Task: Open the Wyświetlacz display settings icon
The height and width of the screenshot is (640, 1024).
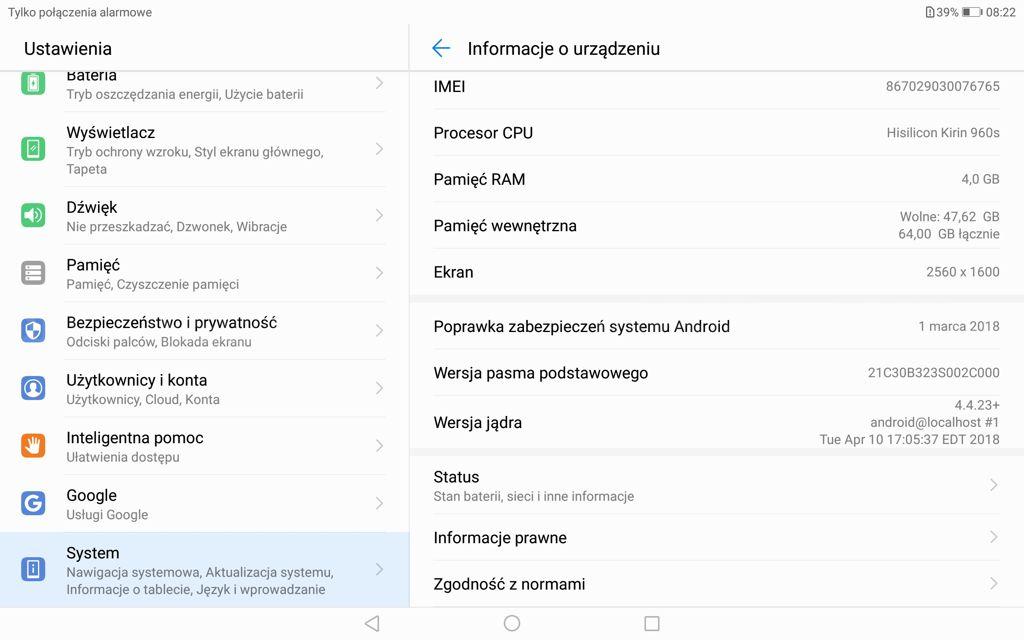Action: pos(33,149)
